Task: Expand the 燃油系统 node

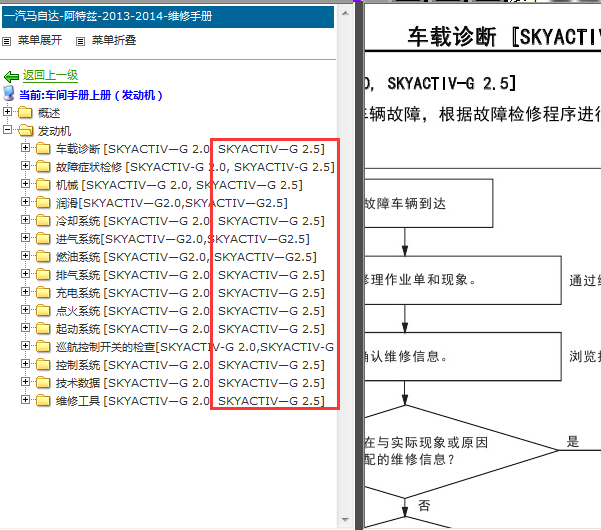Action: point(25,256)
